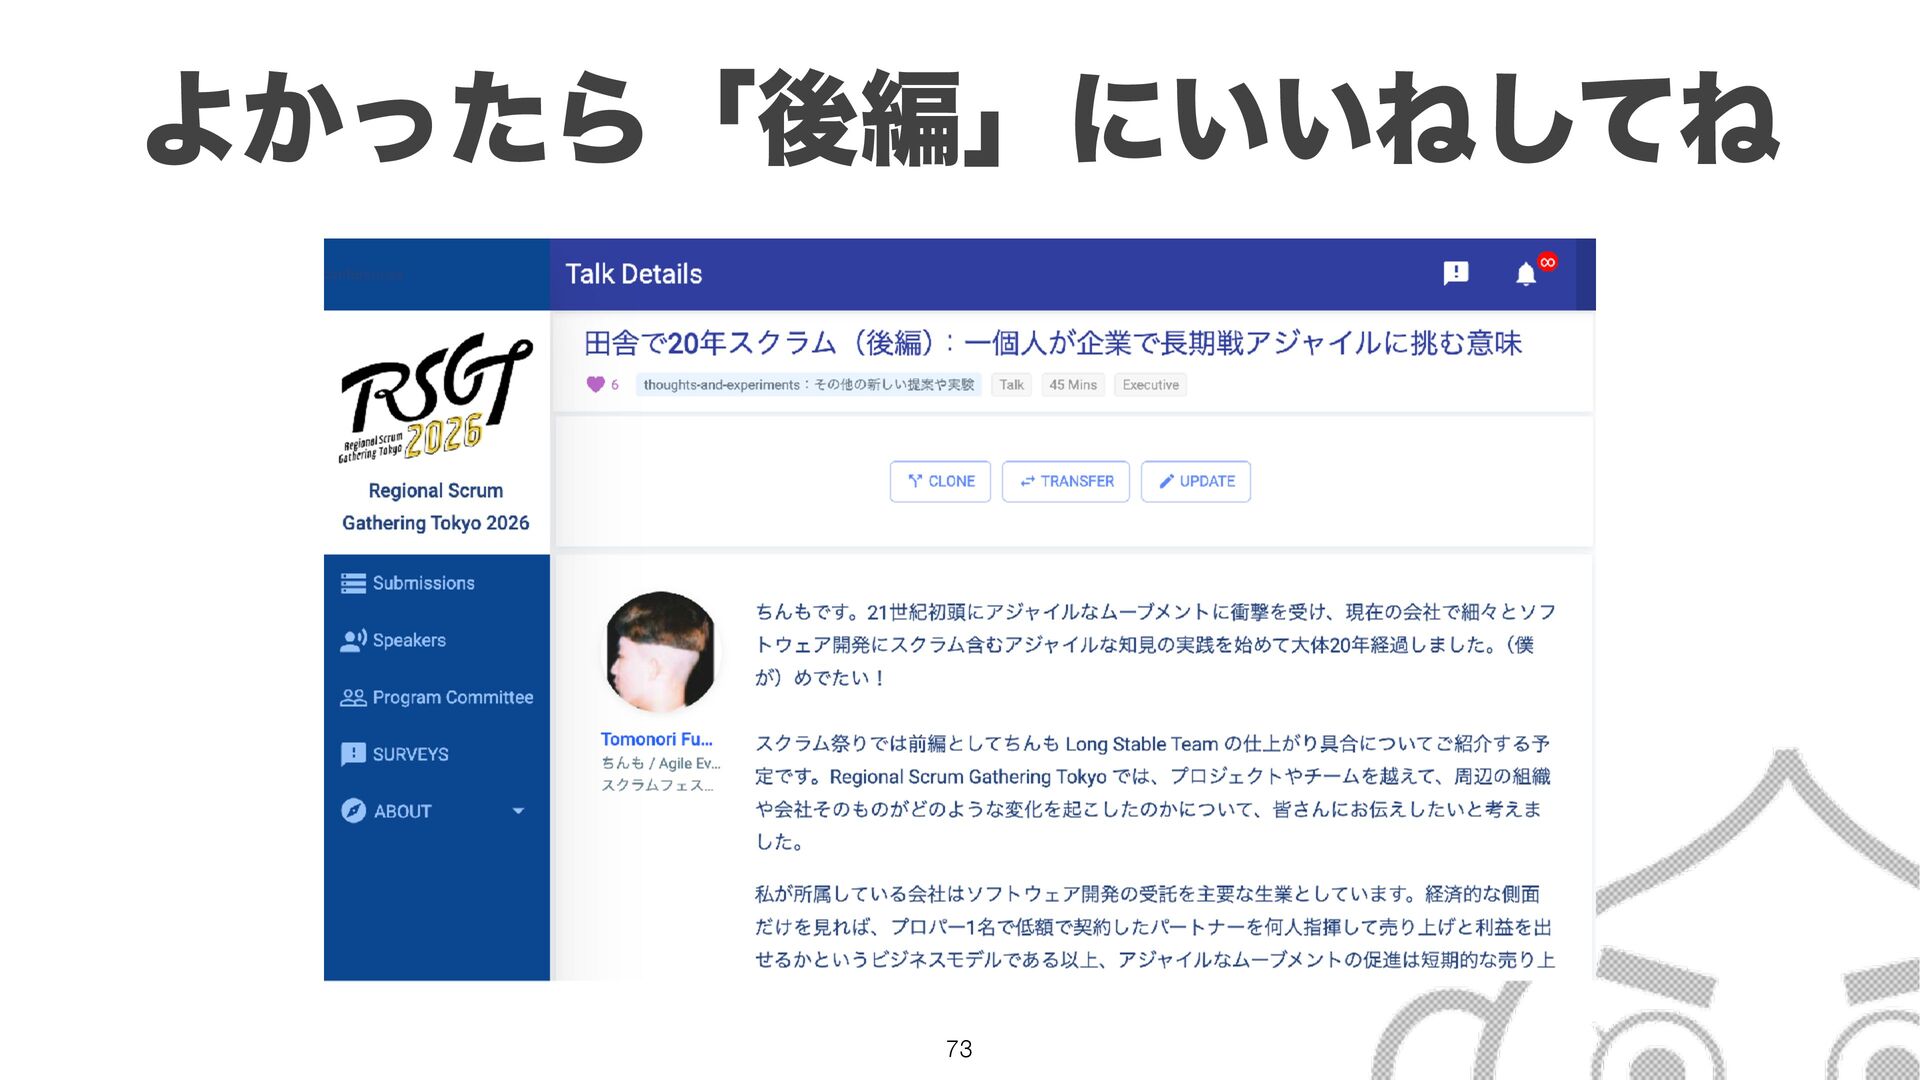
Task: Click the ABOUT compass icon
Action: click(x=353, y=811)
